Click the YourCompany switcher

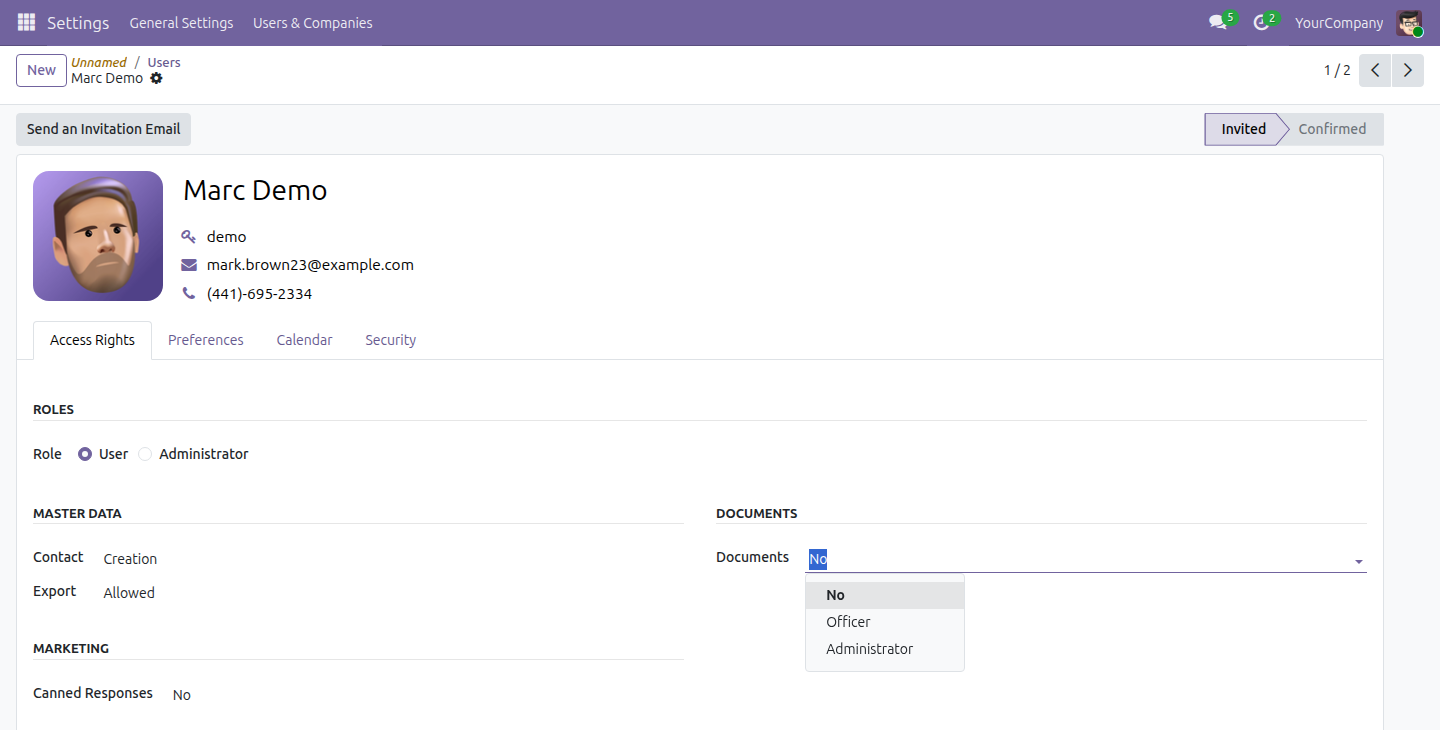pos(1339,23)
